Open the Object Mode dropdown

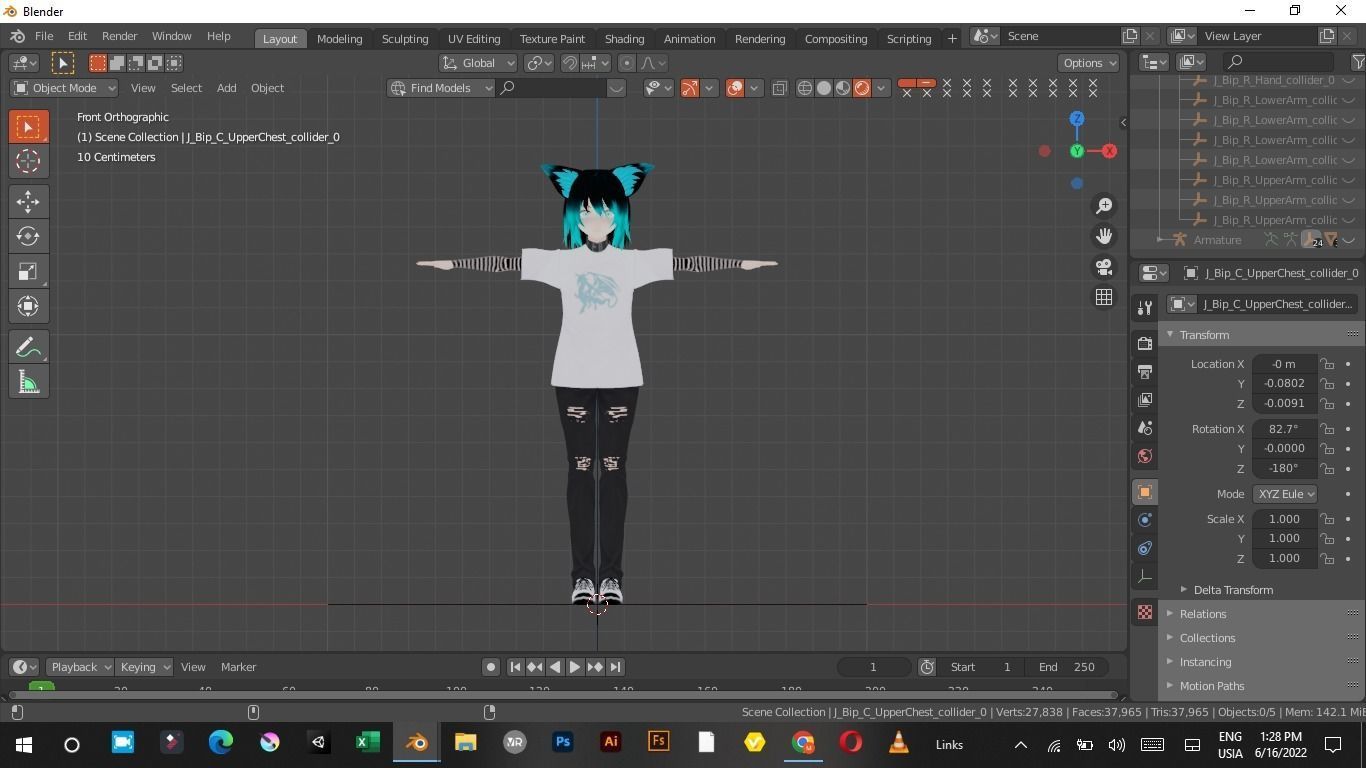[x=65, y=88]
